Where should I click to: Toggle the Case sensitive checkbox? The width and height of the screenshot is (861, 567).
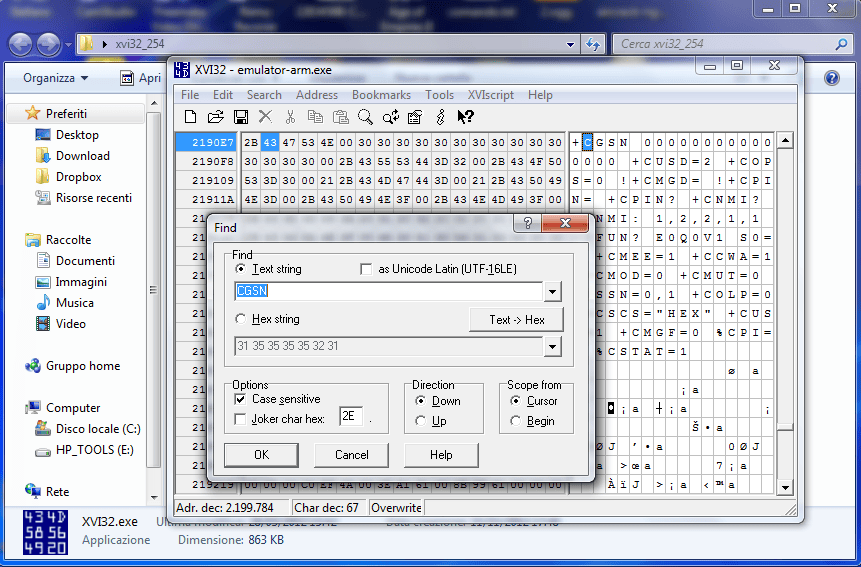pyautogui.click(x=240, y=399)
